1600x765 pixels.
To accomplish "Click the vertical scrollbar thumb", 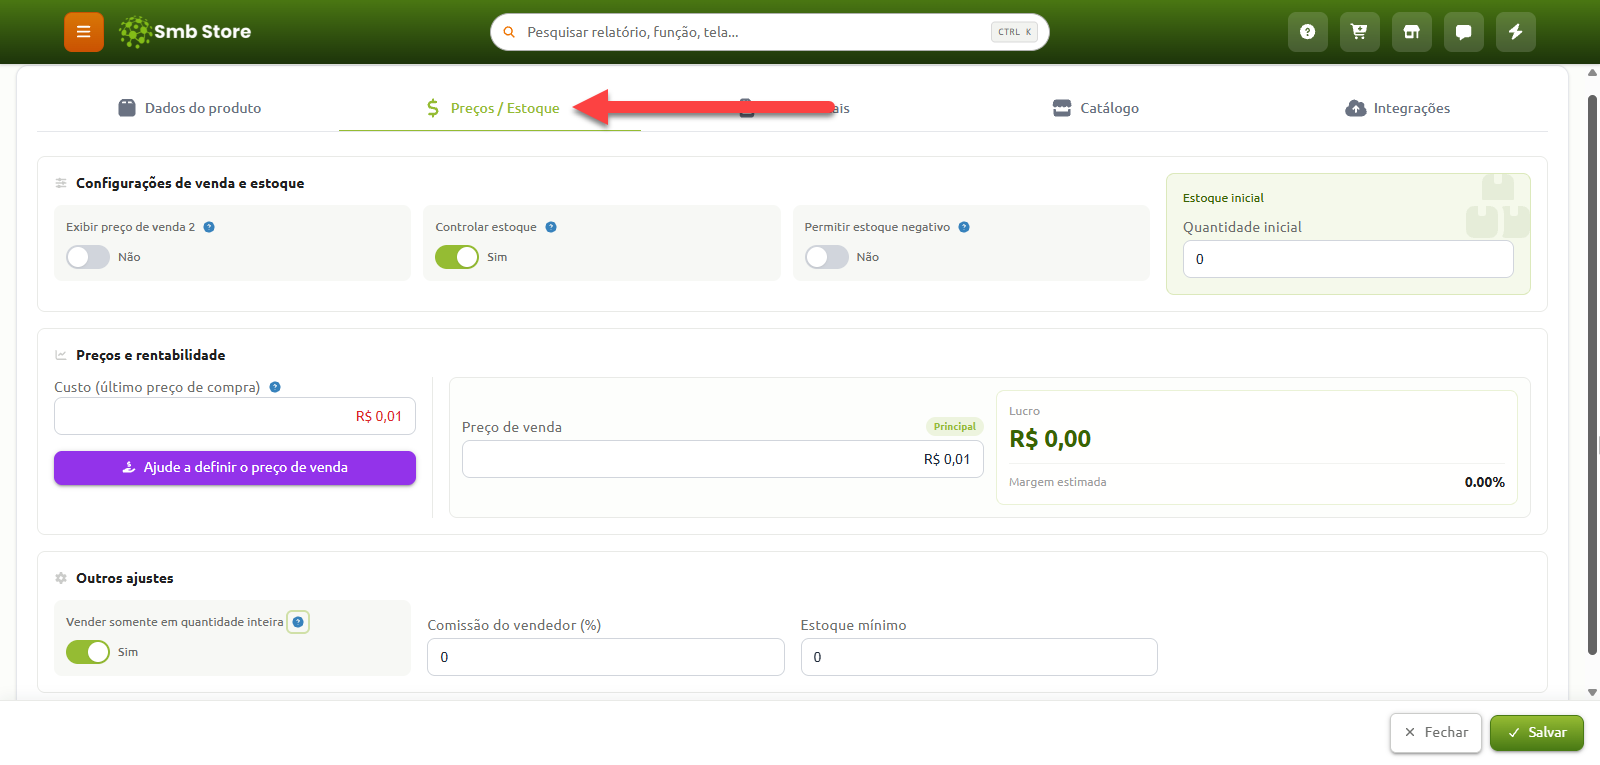I will pos(1592,375).
